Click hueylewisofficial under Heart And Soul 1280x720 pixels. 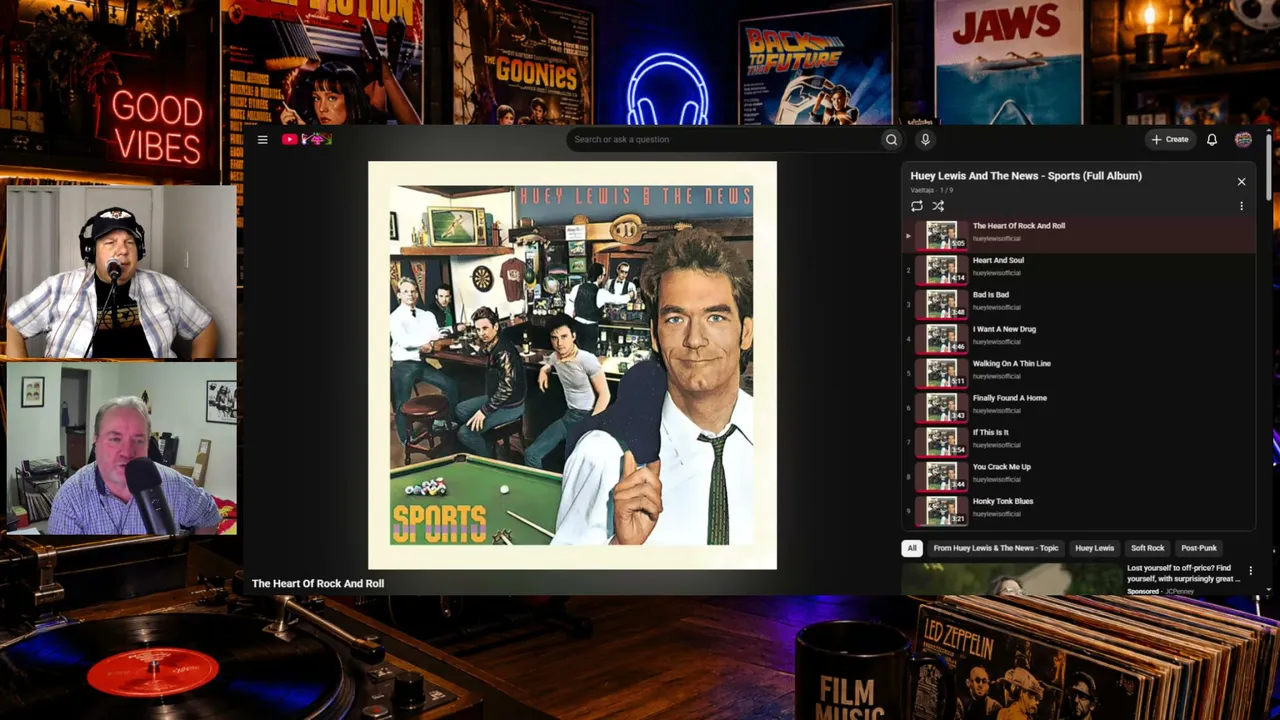pyautogui.click(x=997, y=273)
